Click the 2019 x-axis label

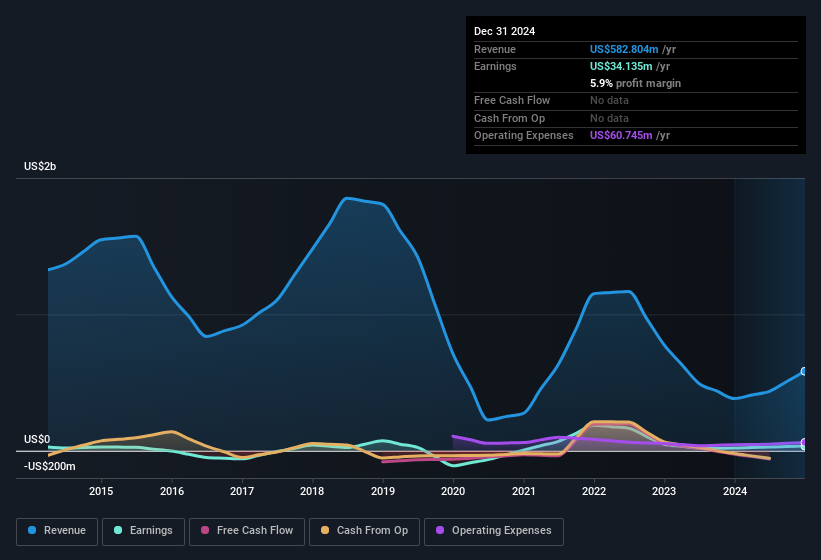383,491
